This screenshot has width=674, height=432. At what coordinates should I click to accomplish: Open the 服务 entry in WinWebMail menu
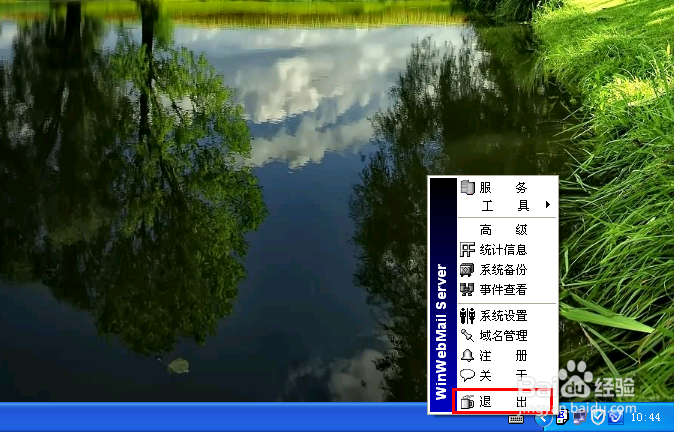coord(507,187)
